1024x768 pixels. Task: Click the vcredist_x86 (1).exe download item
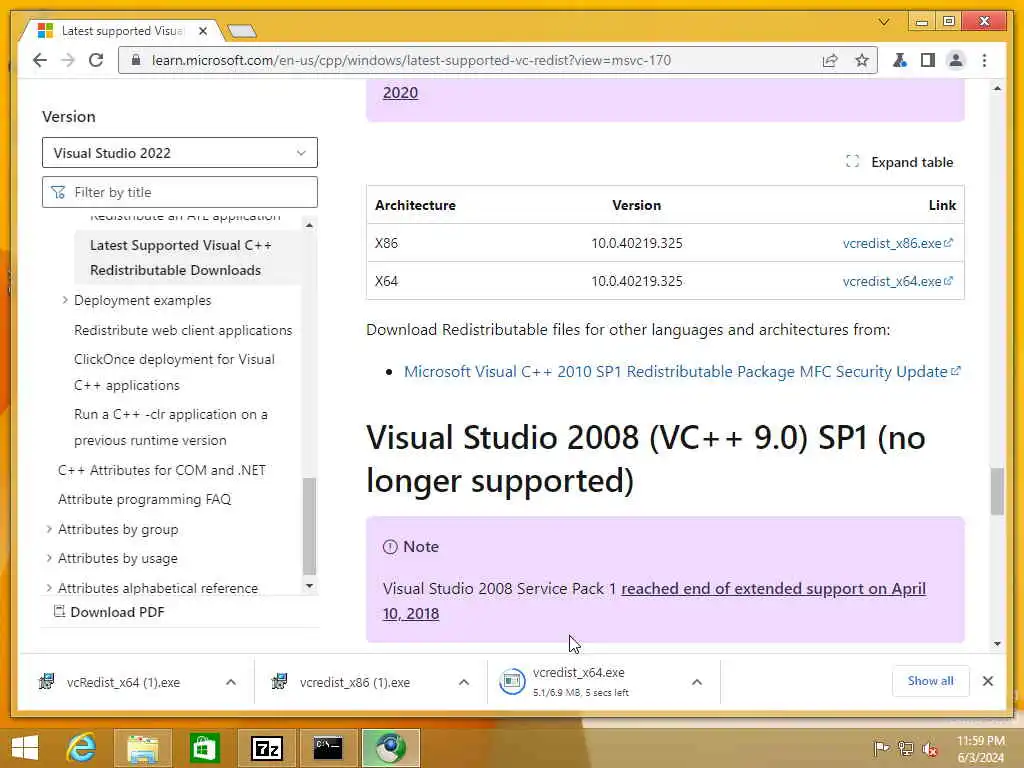click(x=355, y=682)
